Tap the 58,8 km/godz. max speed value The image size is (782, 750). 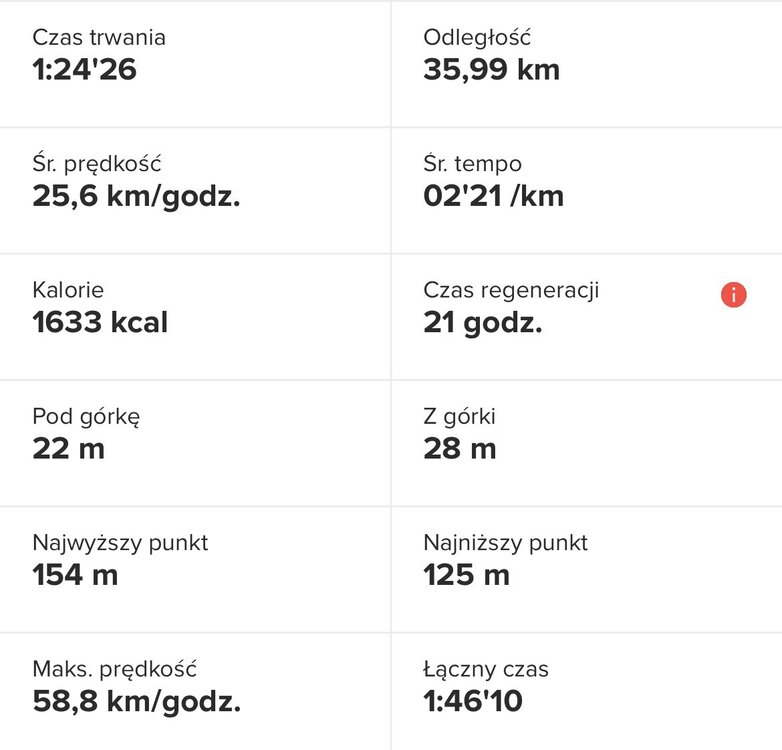136,701
